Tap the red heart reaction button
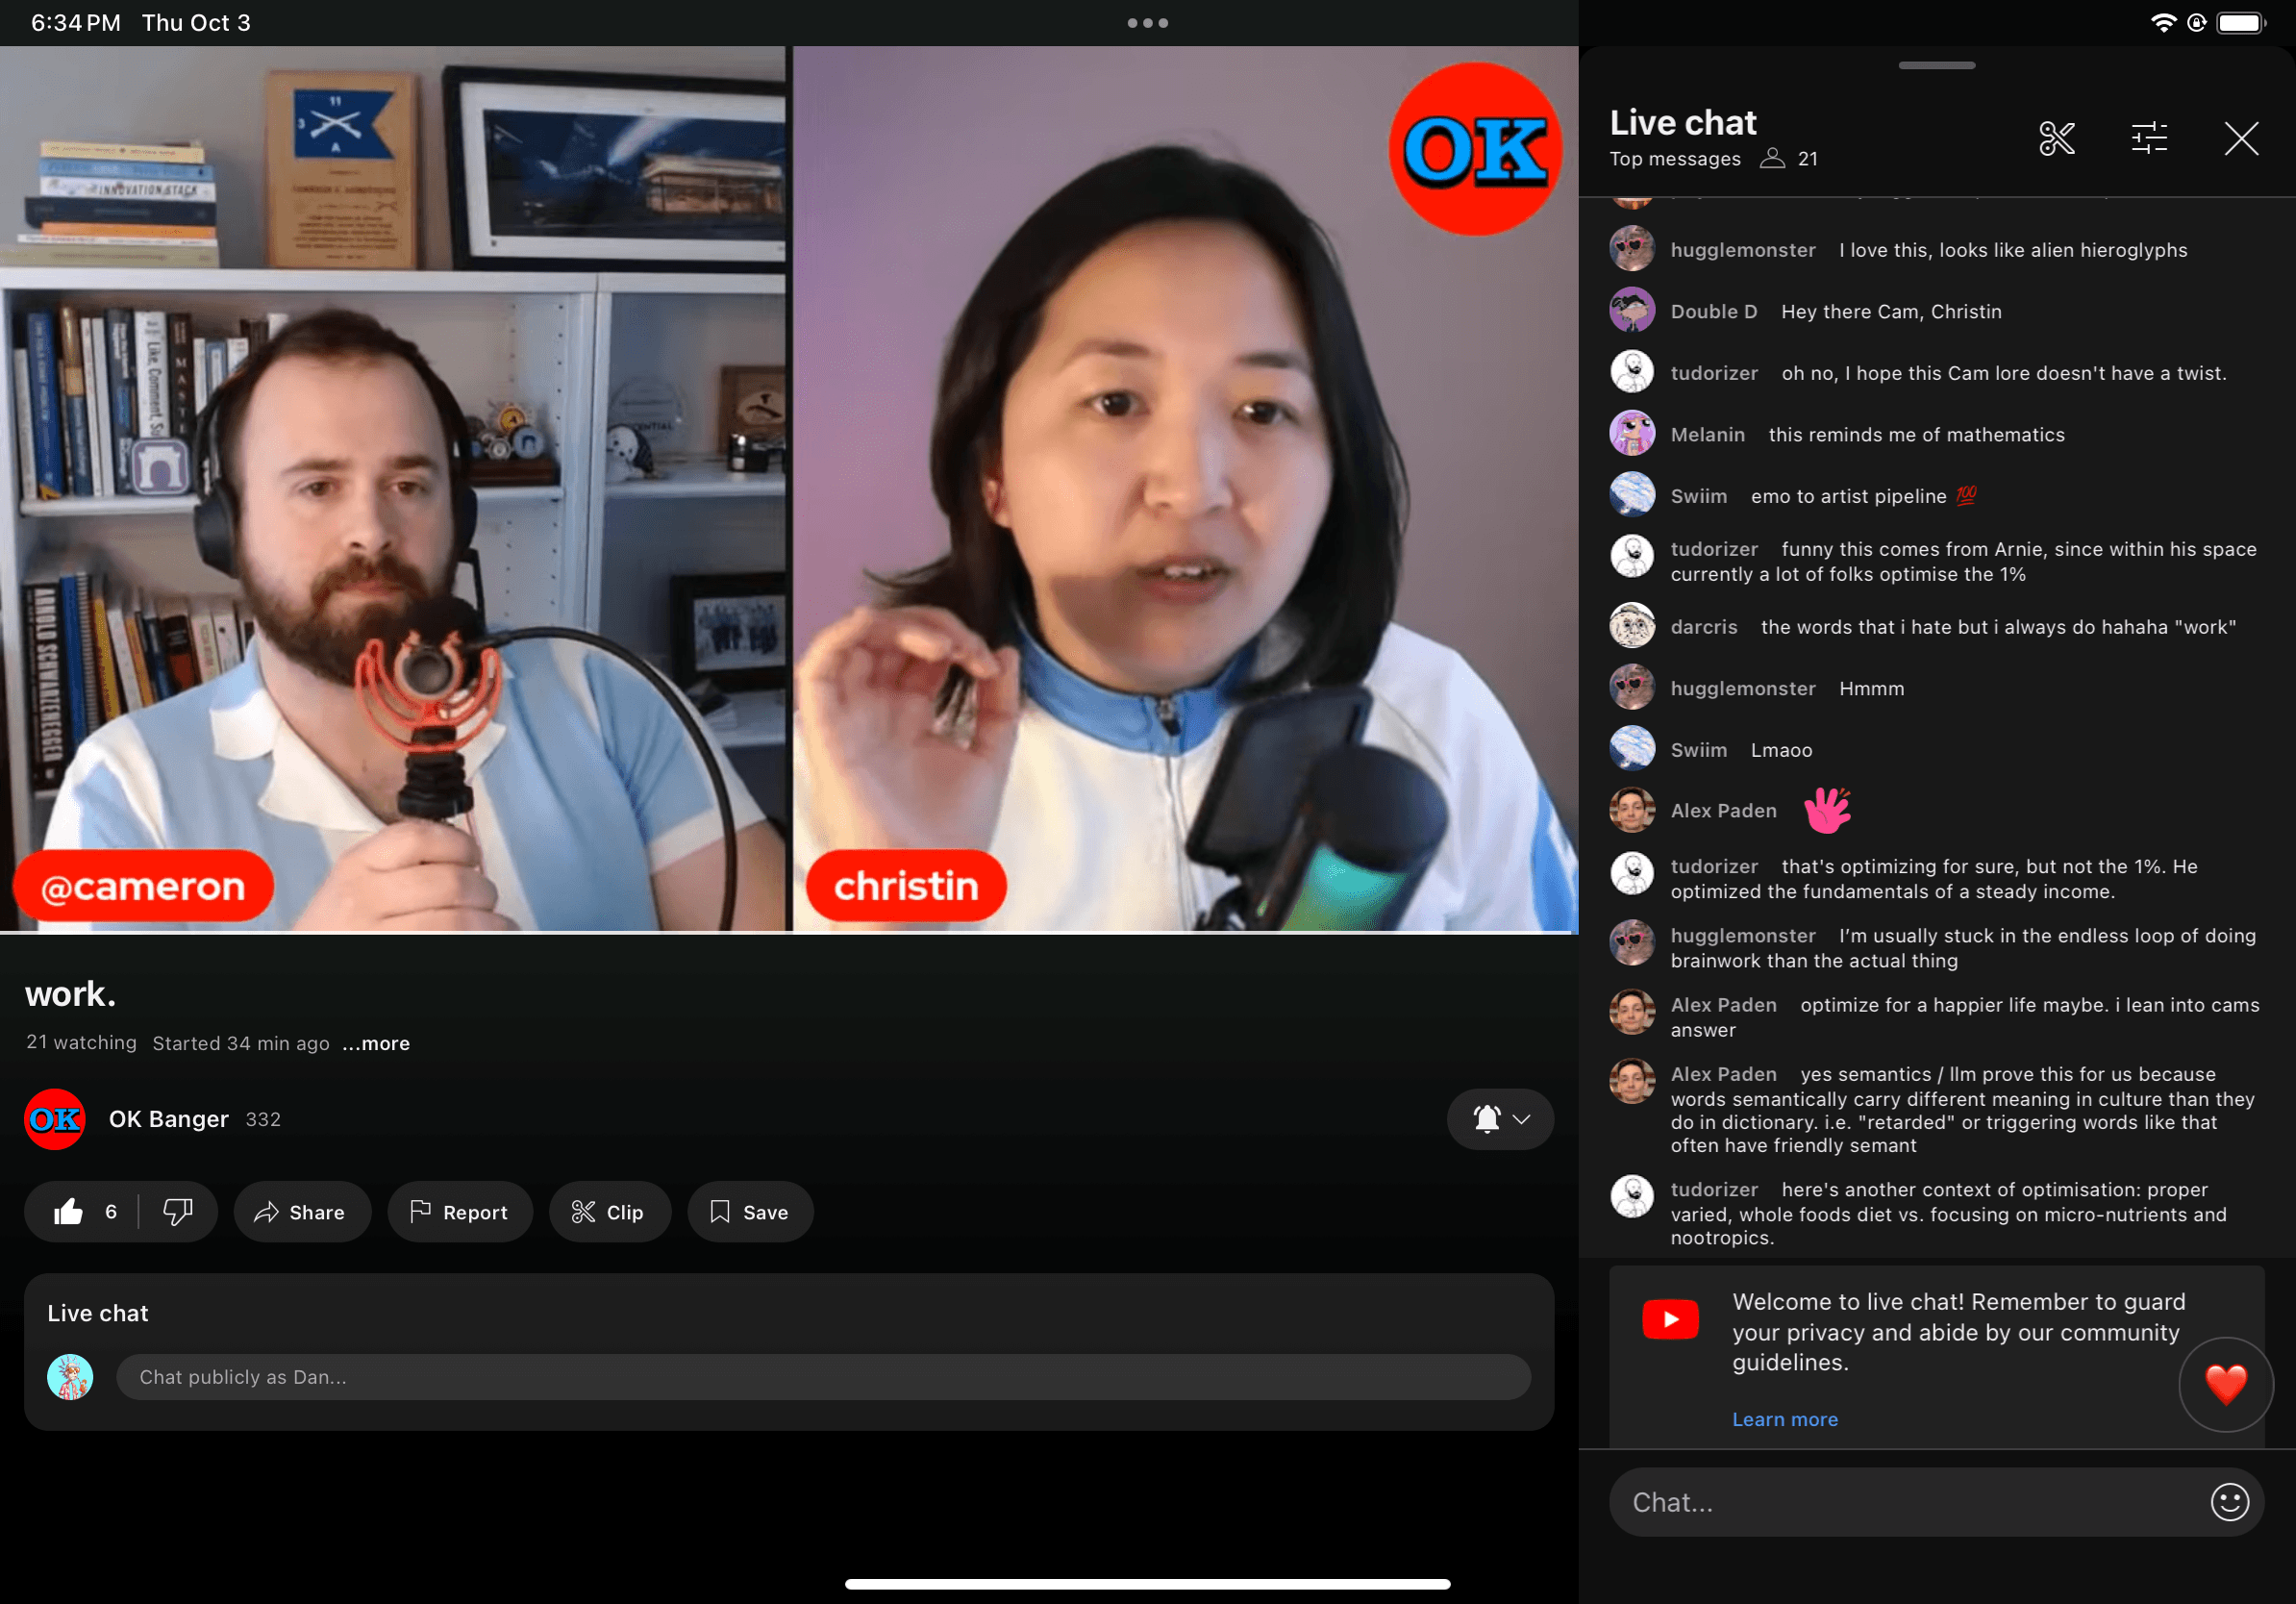 click(2225, 1384)
